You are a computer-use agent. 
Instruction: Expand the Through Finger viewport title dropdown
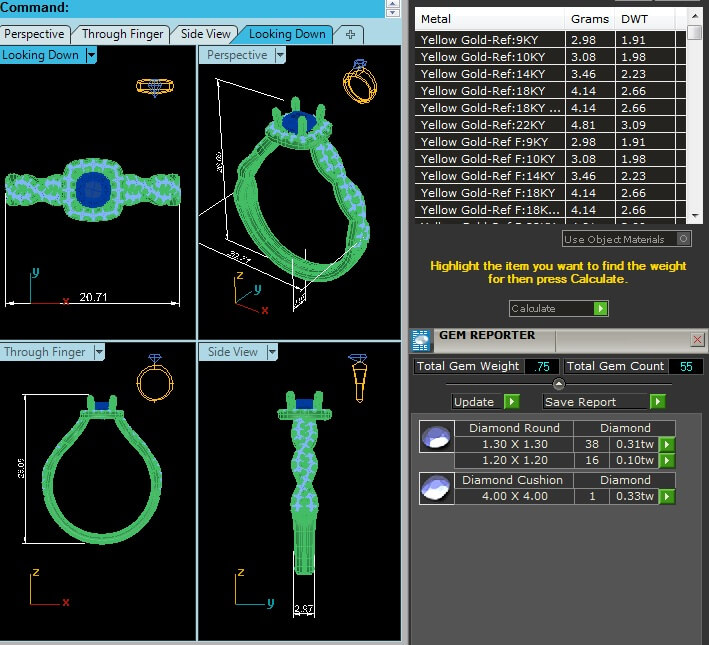pos(98,352)
